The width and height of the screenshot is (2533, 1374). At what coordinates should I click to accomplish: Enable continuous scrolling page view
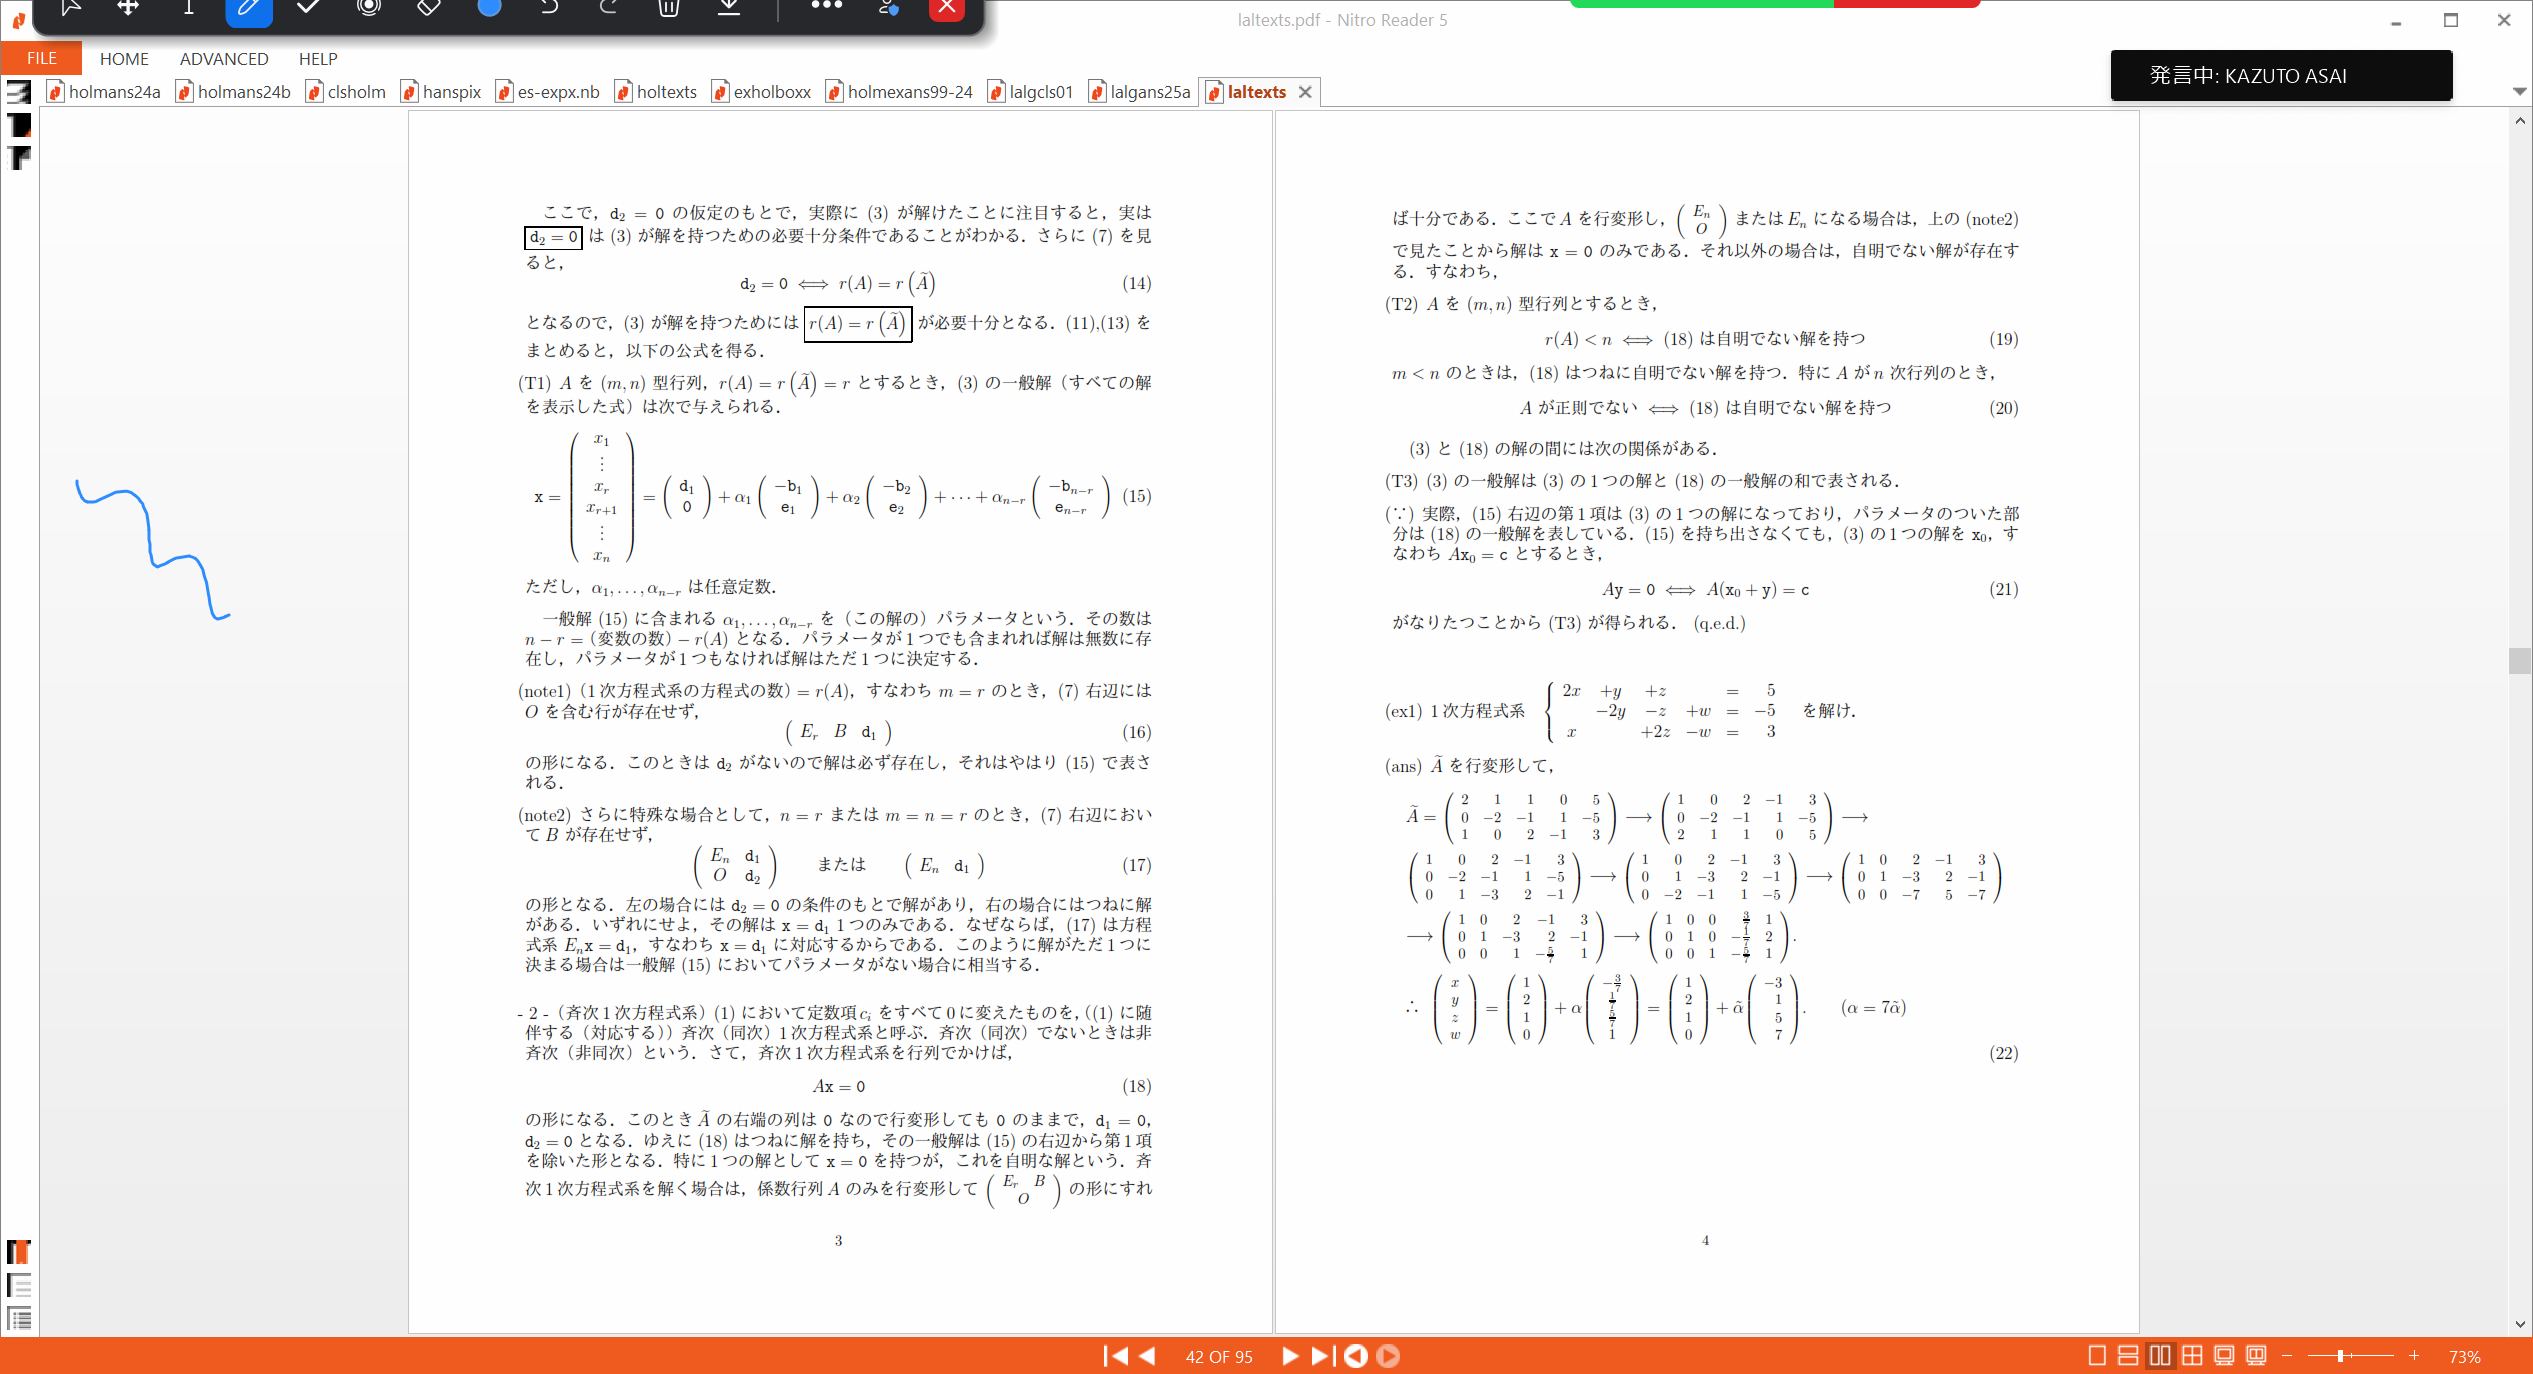coord(2129,1356)
